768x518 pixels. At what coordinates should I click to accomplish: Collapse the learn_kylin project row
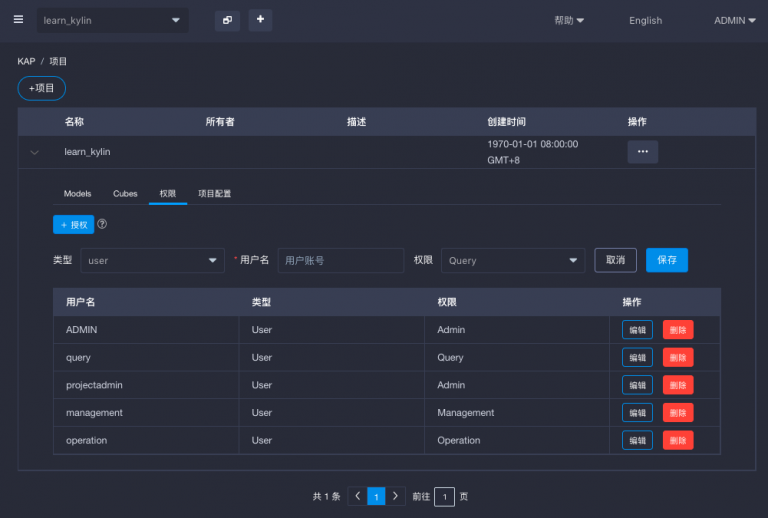[x=35, y=152]
